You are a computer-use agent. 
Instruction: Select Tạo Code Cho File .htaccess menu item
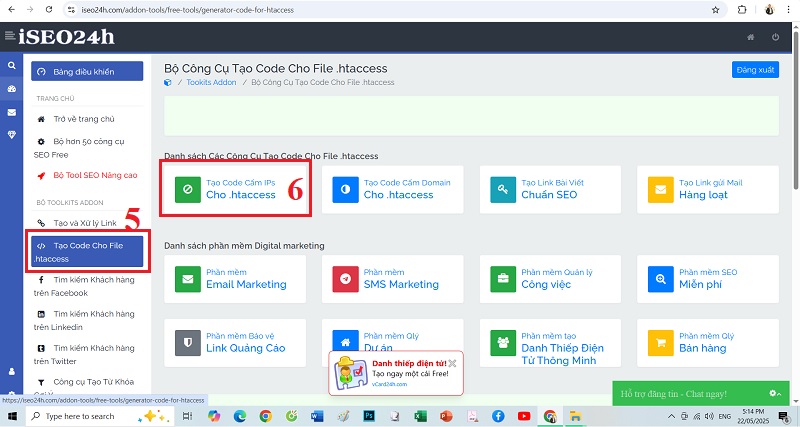pyautogui.click(x=87, y=252)
